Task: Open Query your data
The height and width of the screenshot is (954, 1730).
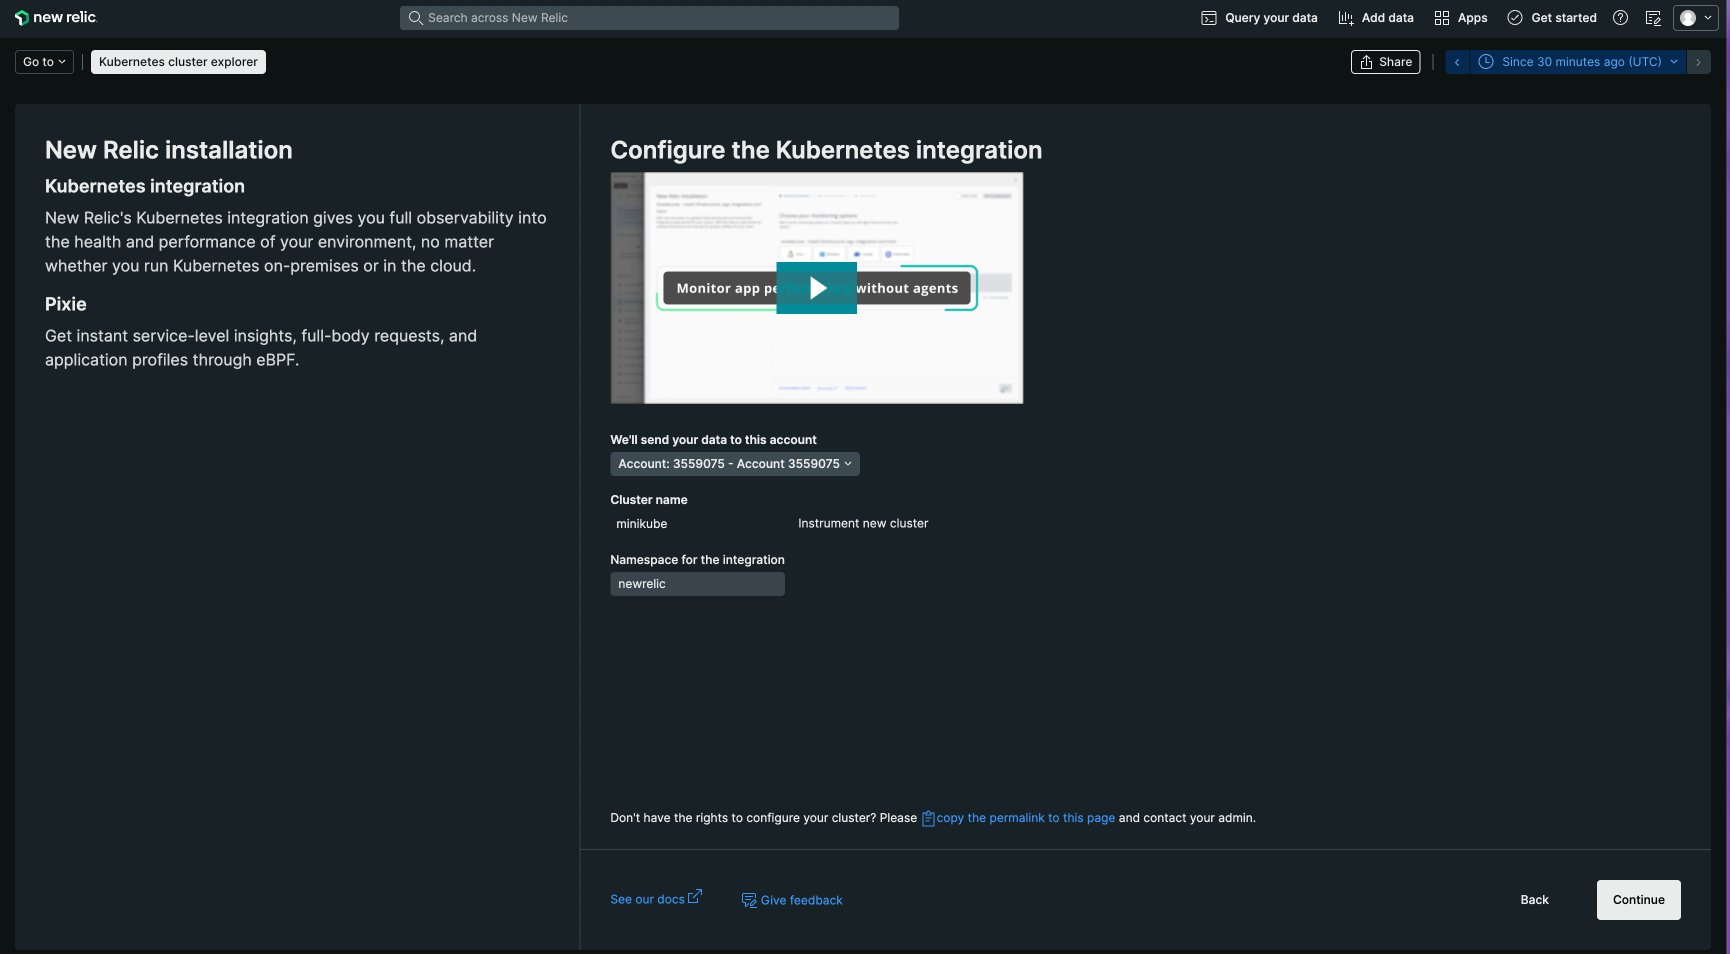Action: [x=1259, y=18]
